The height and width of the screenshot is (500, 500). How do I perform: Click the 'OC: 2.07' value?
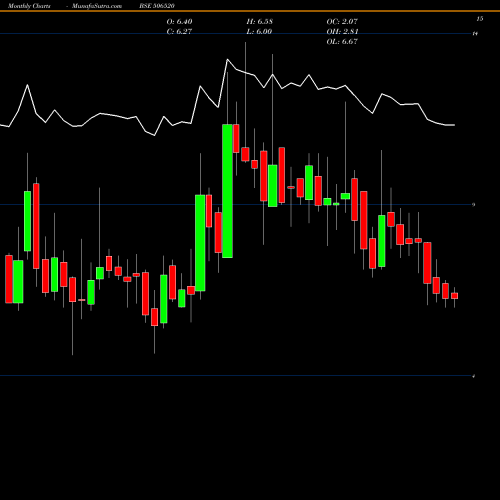(x=342, y=22)
